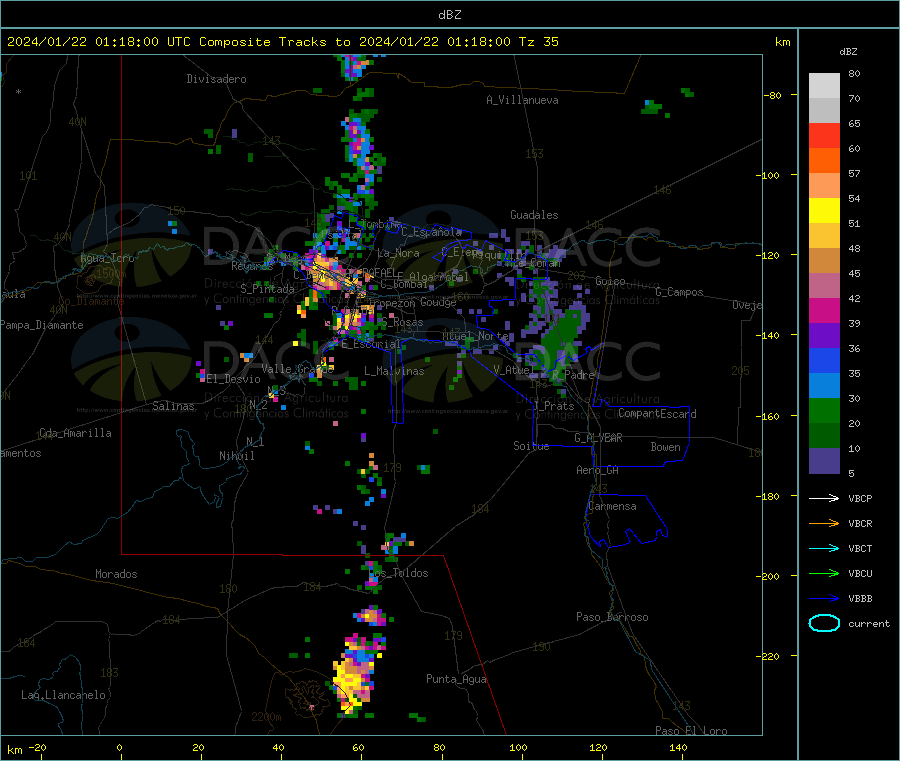Click the Salinas map label
This screenshot has width=900, height=761.
coord(173,406)
